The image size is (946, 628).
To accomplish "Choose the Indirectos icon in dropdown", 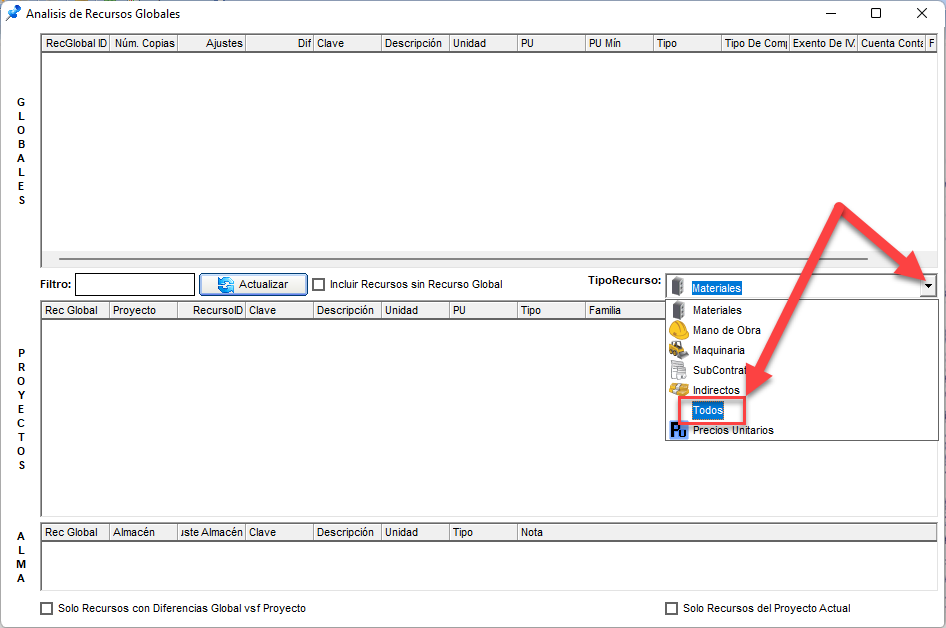I will pyautogui.click(x=678, y=390).
